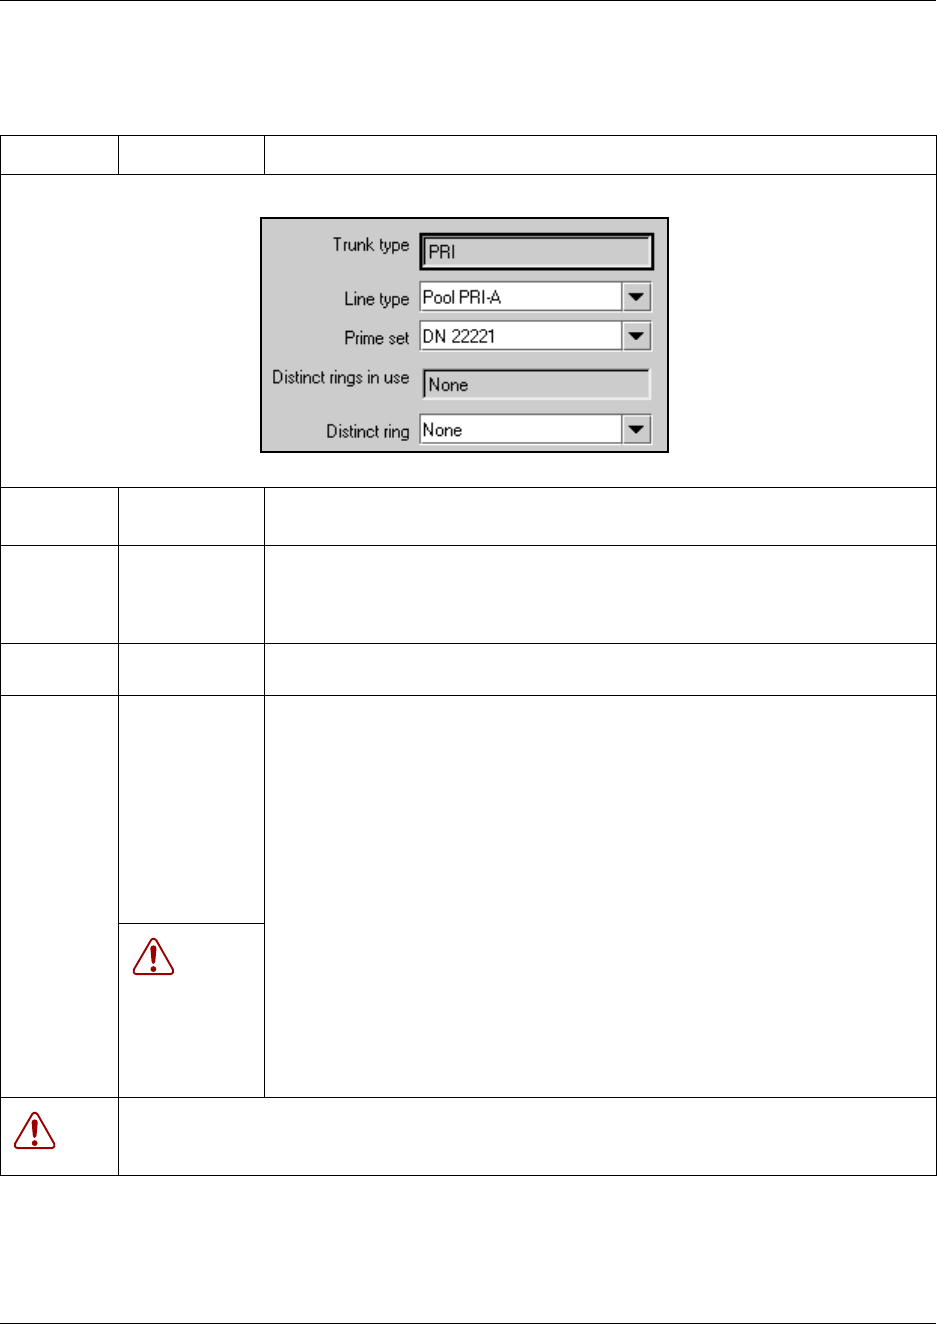The image size is (937, 1324).
Task: Click the warning triangle icon in the bottom-left cell
Action: 35,1130
